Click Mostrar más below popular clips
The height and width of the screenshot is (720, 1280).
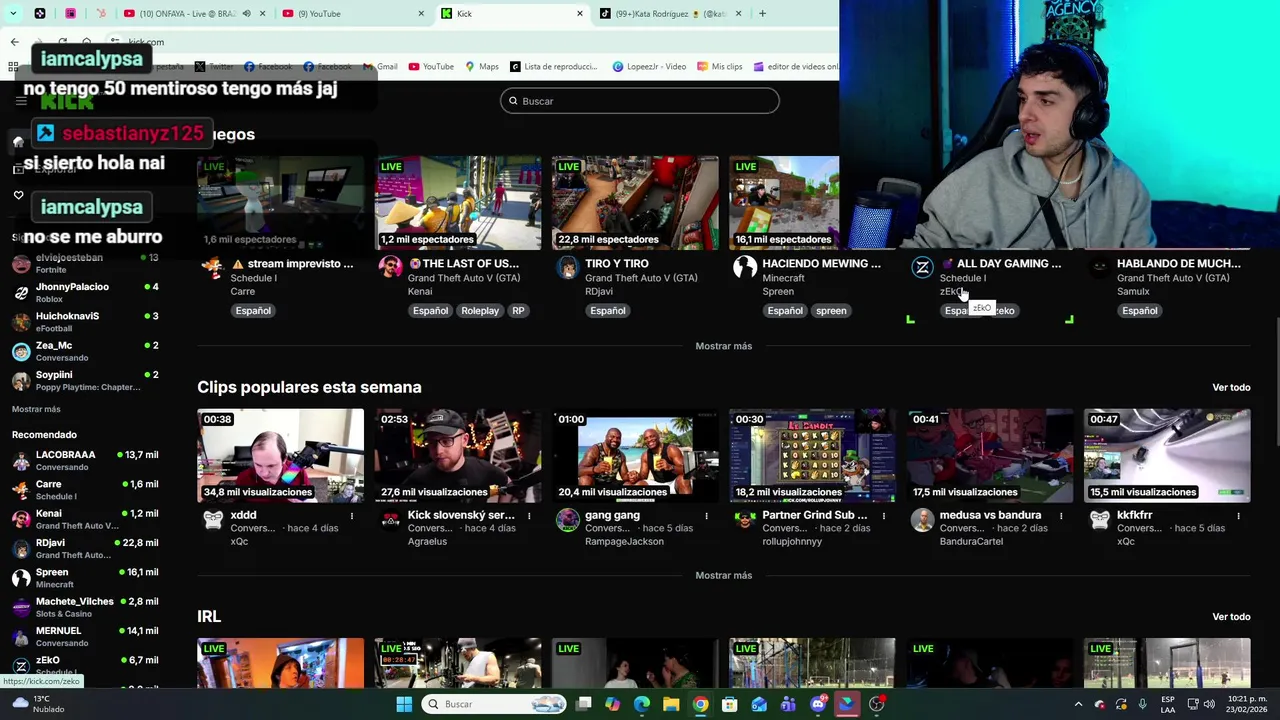723,576
